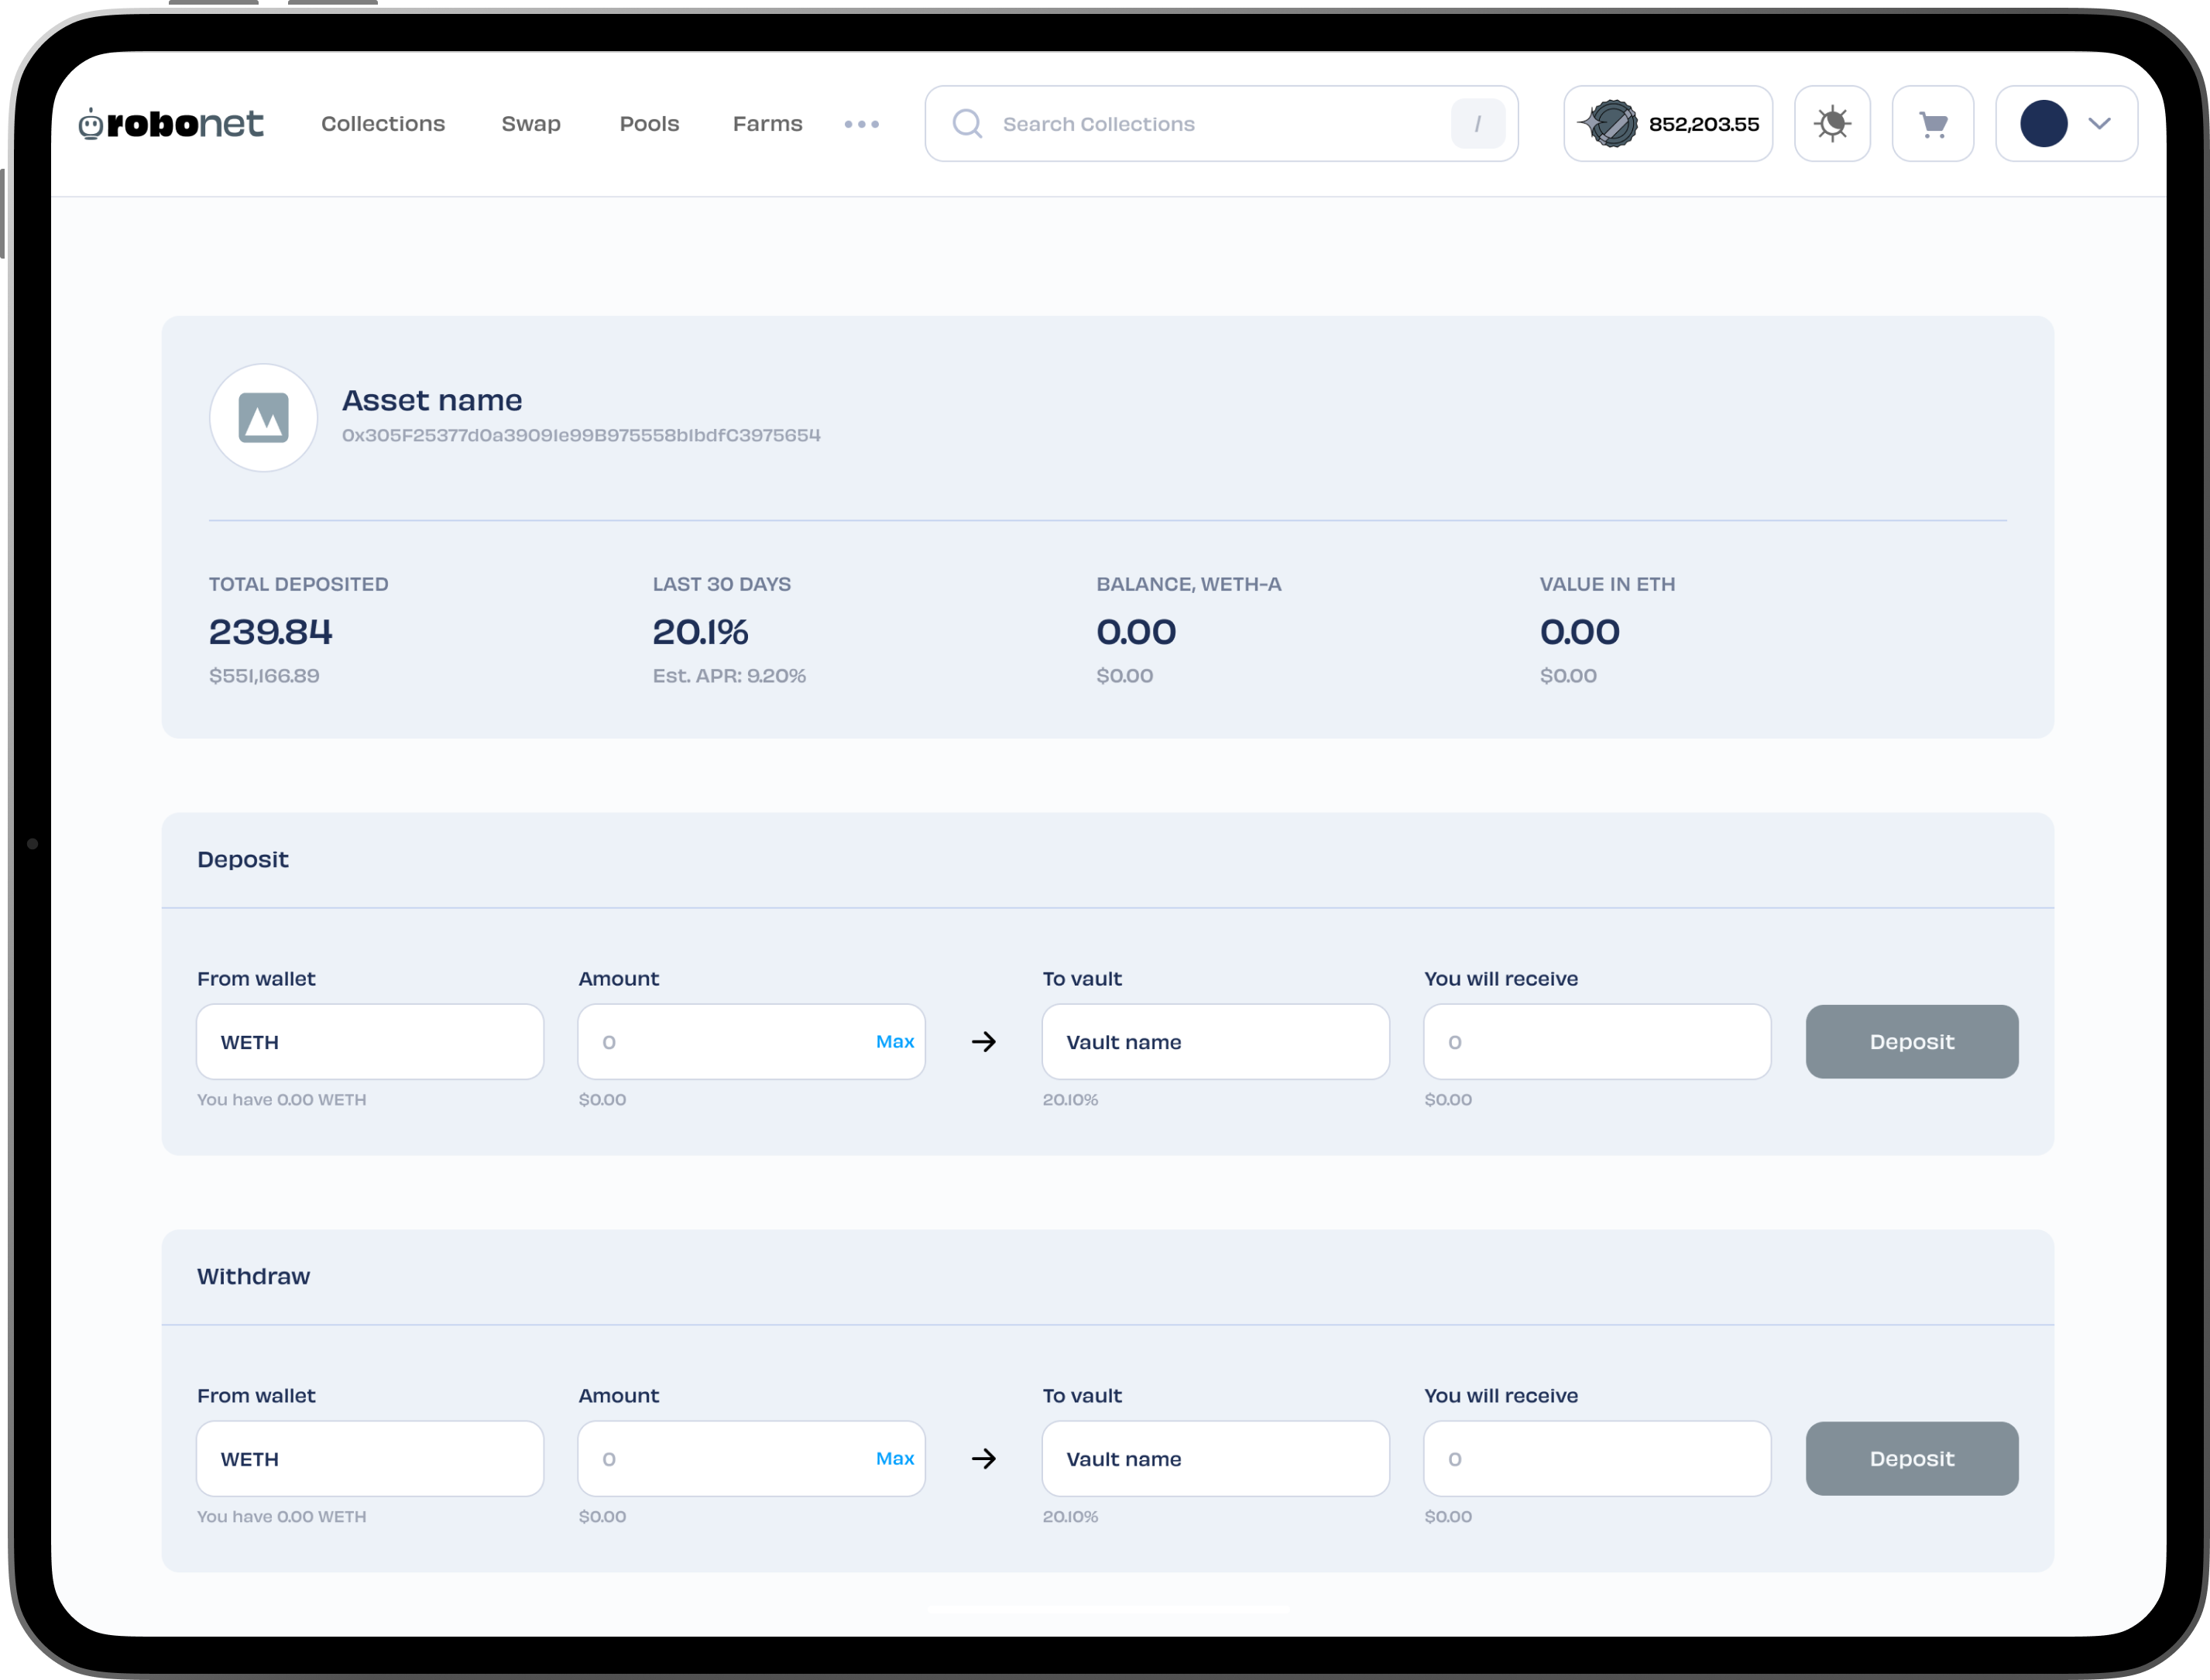Click Max in the Deposit amount field
The image size is (2210, 1680).
click(894, 1042)
